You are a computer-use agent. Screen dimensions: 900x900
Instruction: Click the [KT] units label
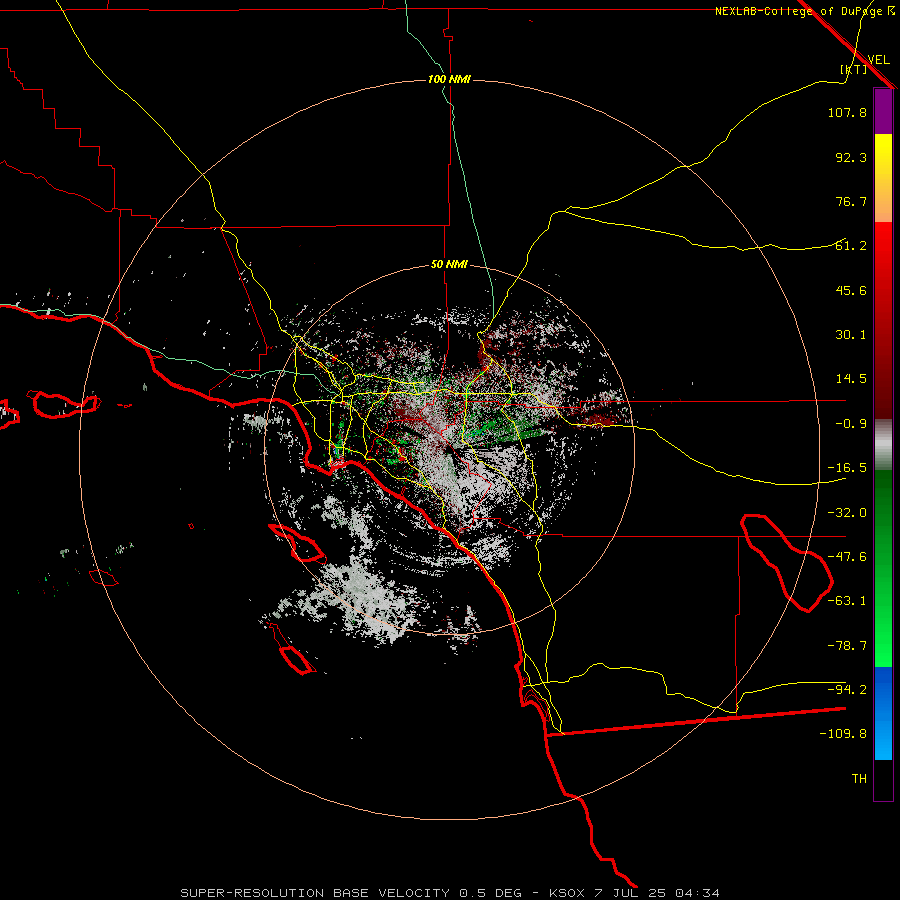[x=854, y=69]
